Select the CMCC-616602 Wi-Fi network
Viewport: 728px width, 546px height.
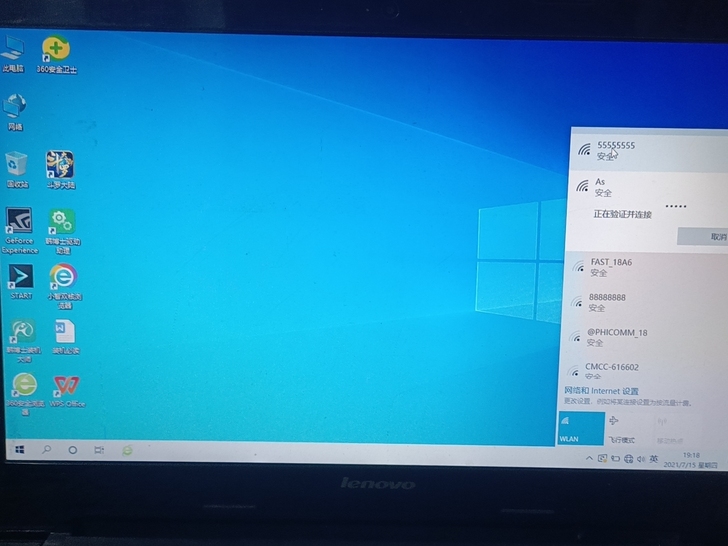click(x=644, y=371)
